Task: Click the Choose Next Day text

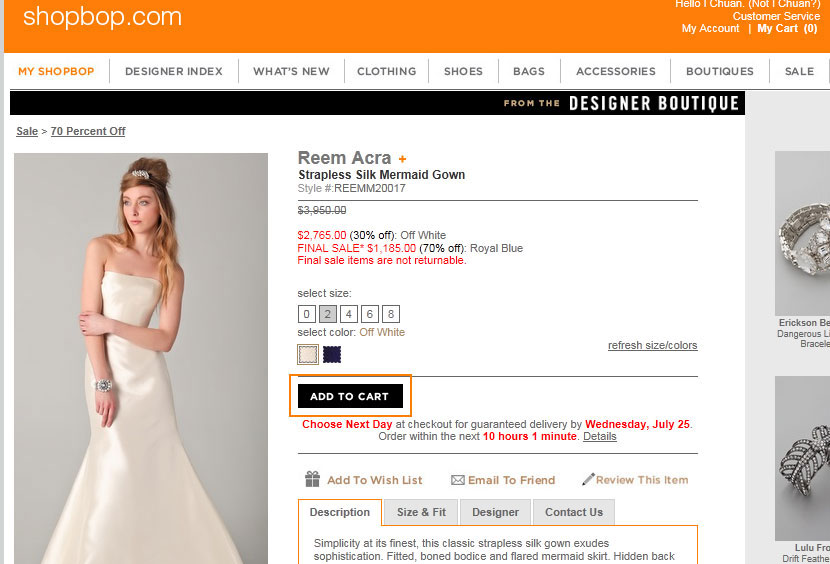Action: click(x=347, y=424)
